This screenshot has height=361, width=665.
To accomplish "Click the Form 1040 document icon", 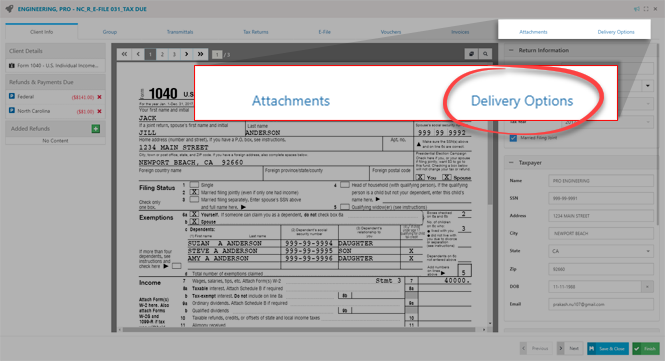I will pyautogui.click(x=12, y=65).
